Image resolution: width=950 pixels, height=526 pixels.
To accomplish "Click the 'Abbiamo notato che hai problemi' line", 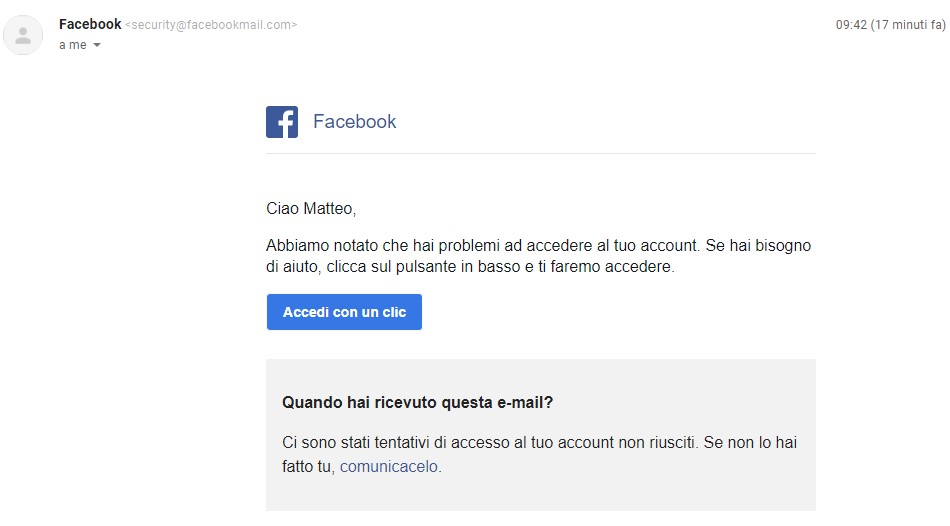I will pyautogui.click(x=538, y=245).
